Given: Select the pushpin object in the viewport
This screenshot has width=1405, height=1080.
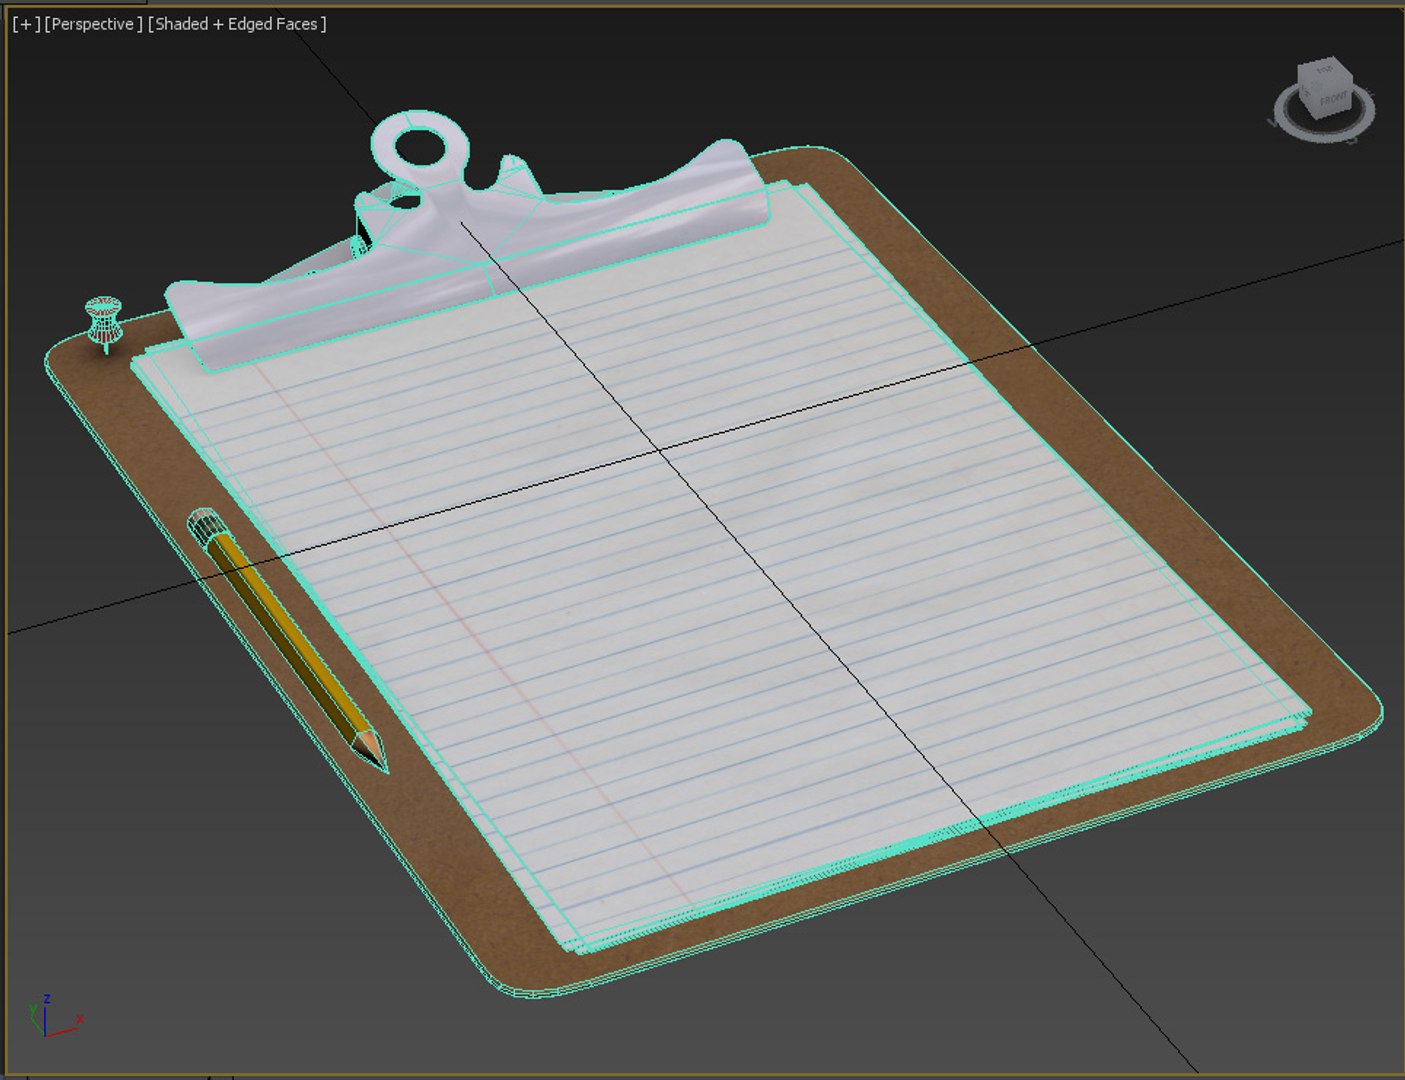Looking at the screenshot, I should pyautogui.click(x=103, y=324).
